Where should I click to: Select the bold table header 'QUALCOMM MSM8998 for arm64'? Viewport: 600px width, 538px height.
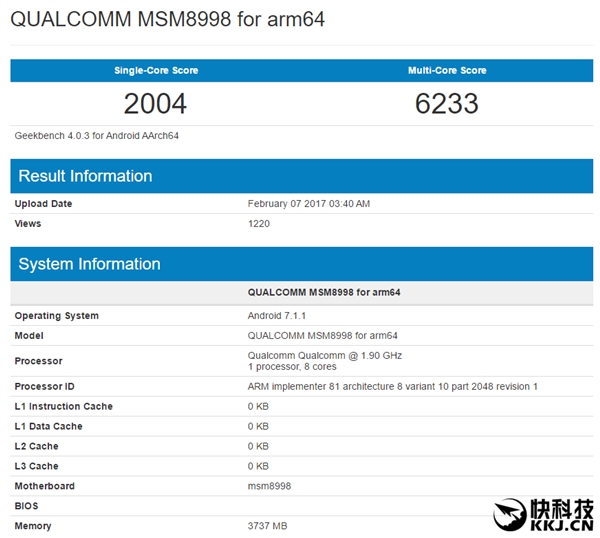(x=324, y=292)
